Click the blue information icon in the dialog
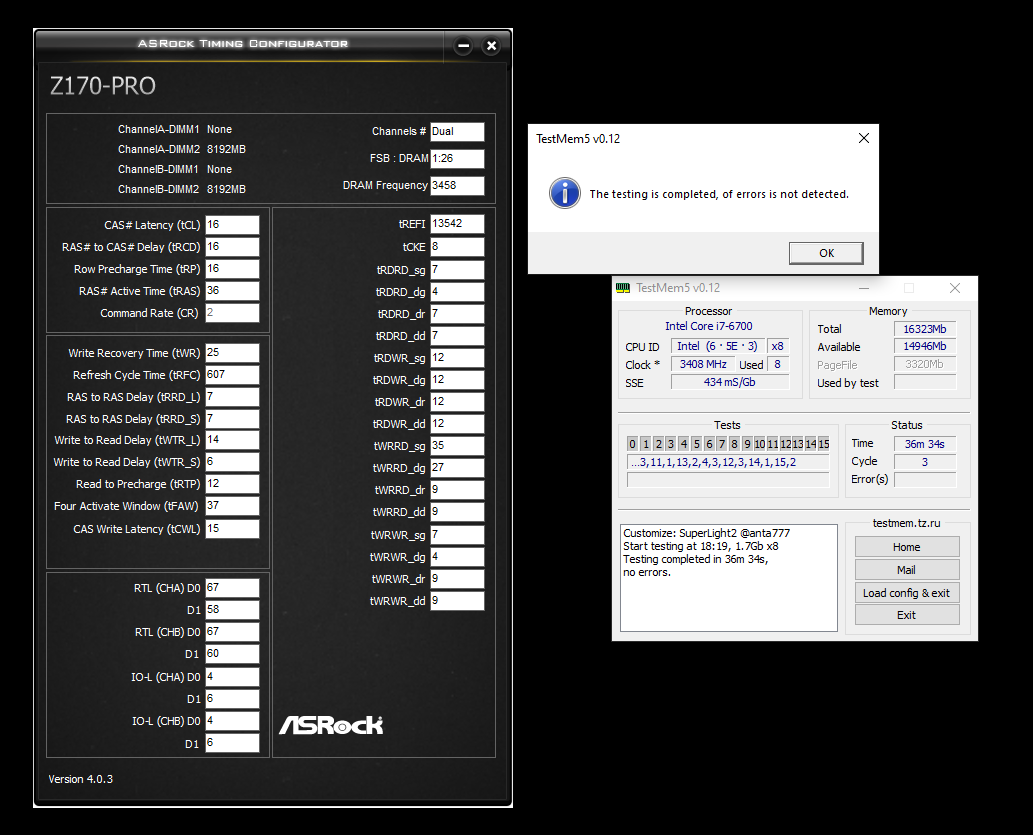 565,194
